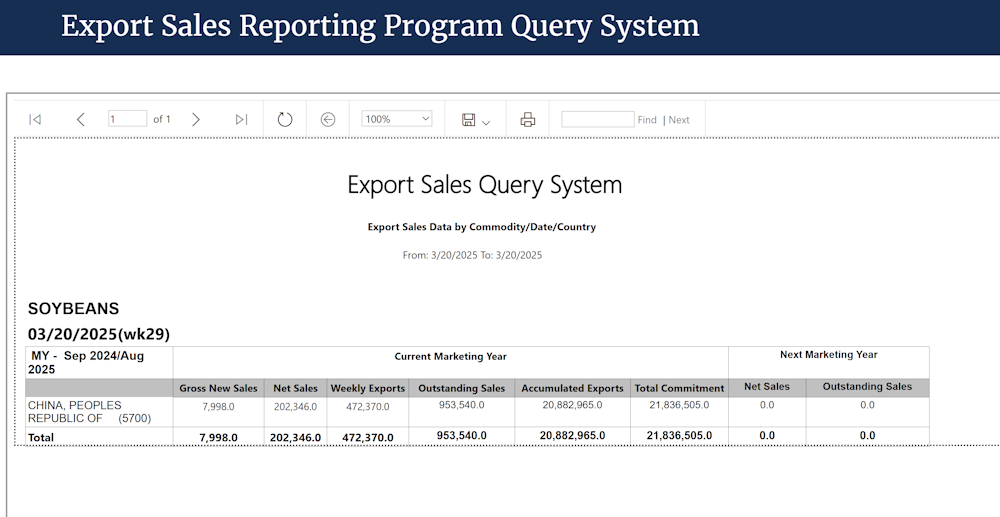Image resolution: width=1000 pixels, height=517 pixels.
Task: Select the Gross New Sales column header
Action: (x=218, y=388)
